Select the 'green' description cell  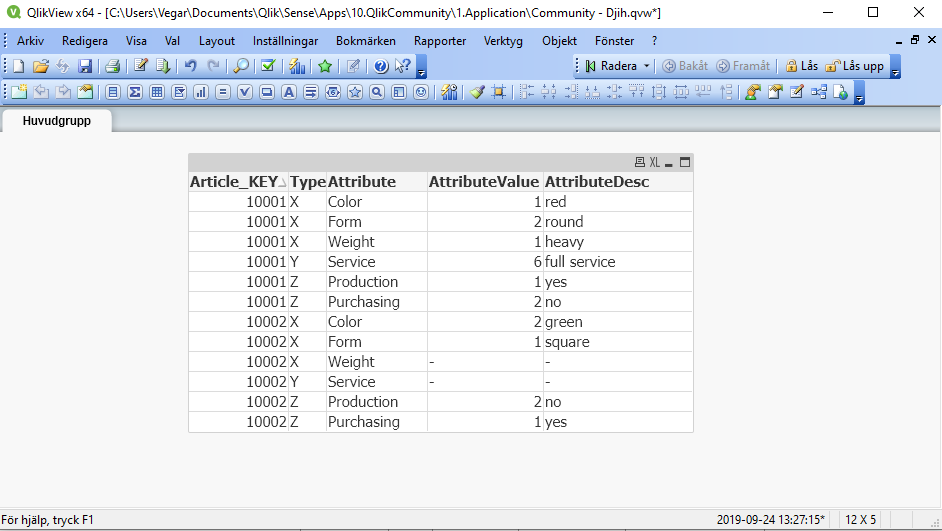point(618,322)
